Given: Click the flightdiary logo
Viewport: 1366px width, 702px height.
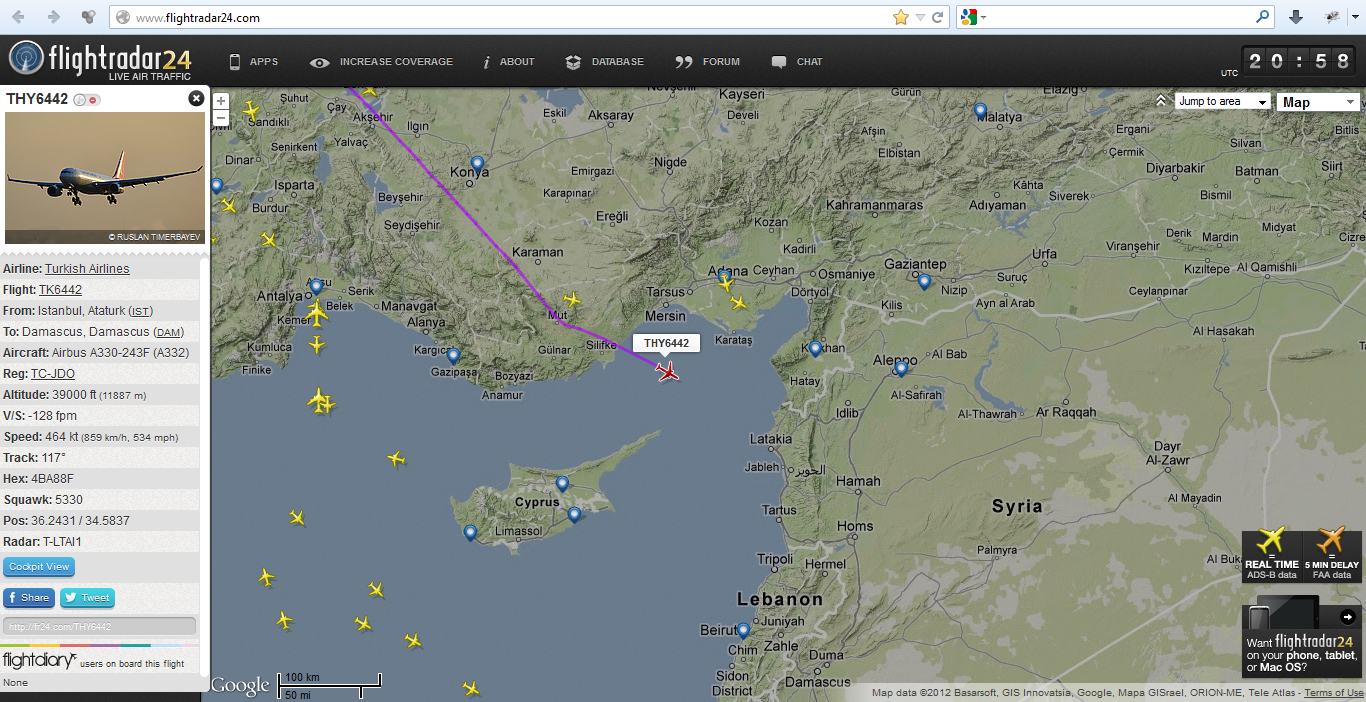Looking at the screenshot, I should point(39,661).
